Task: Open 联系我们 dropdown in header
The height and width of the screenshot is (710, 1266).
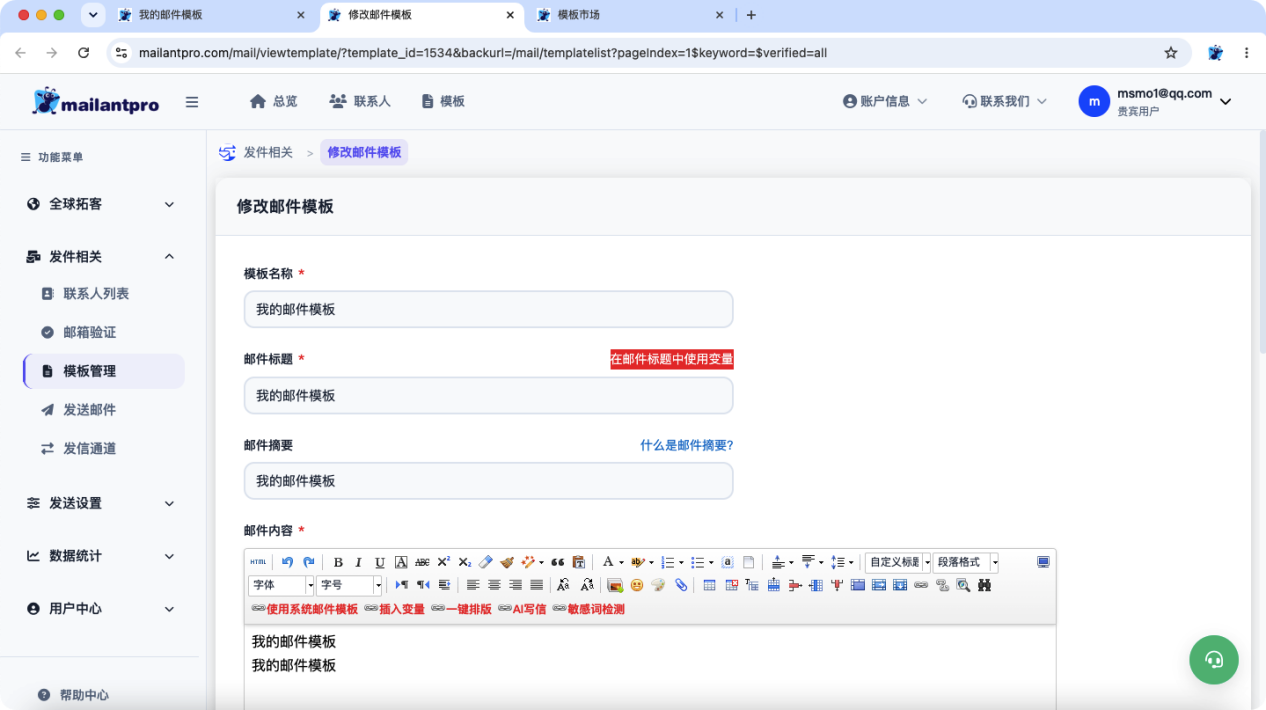Action: coord(1004,101)
